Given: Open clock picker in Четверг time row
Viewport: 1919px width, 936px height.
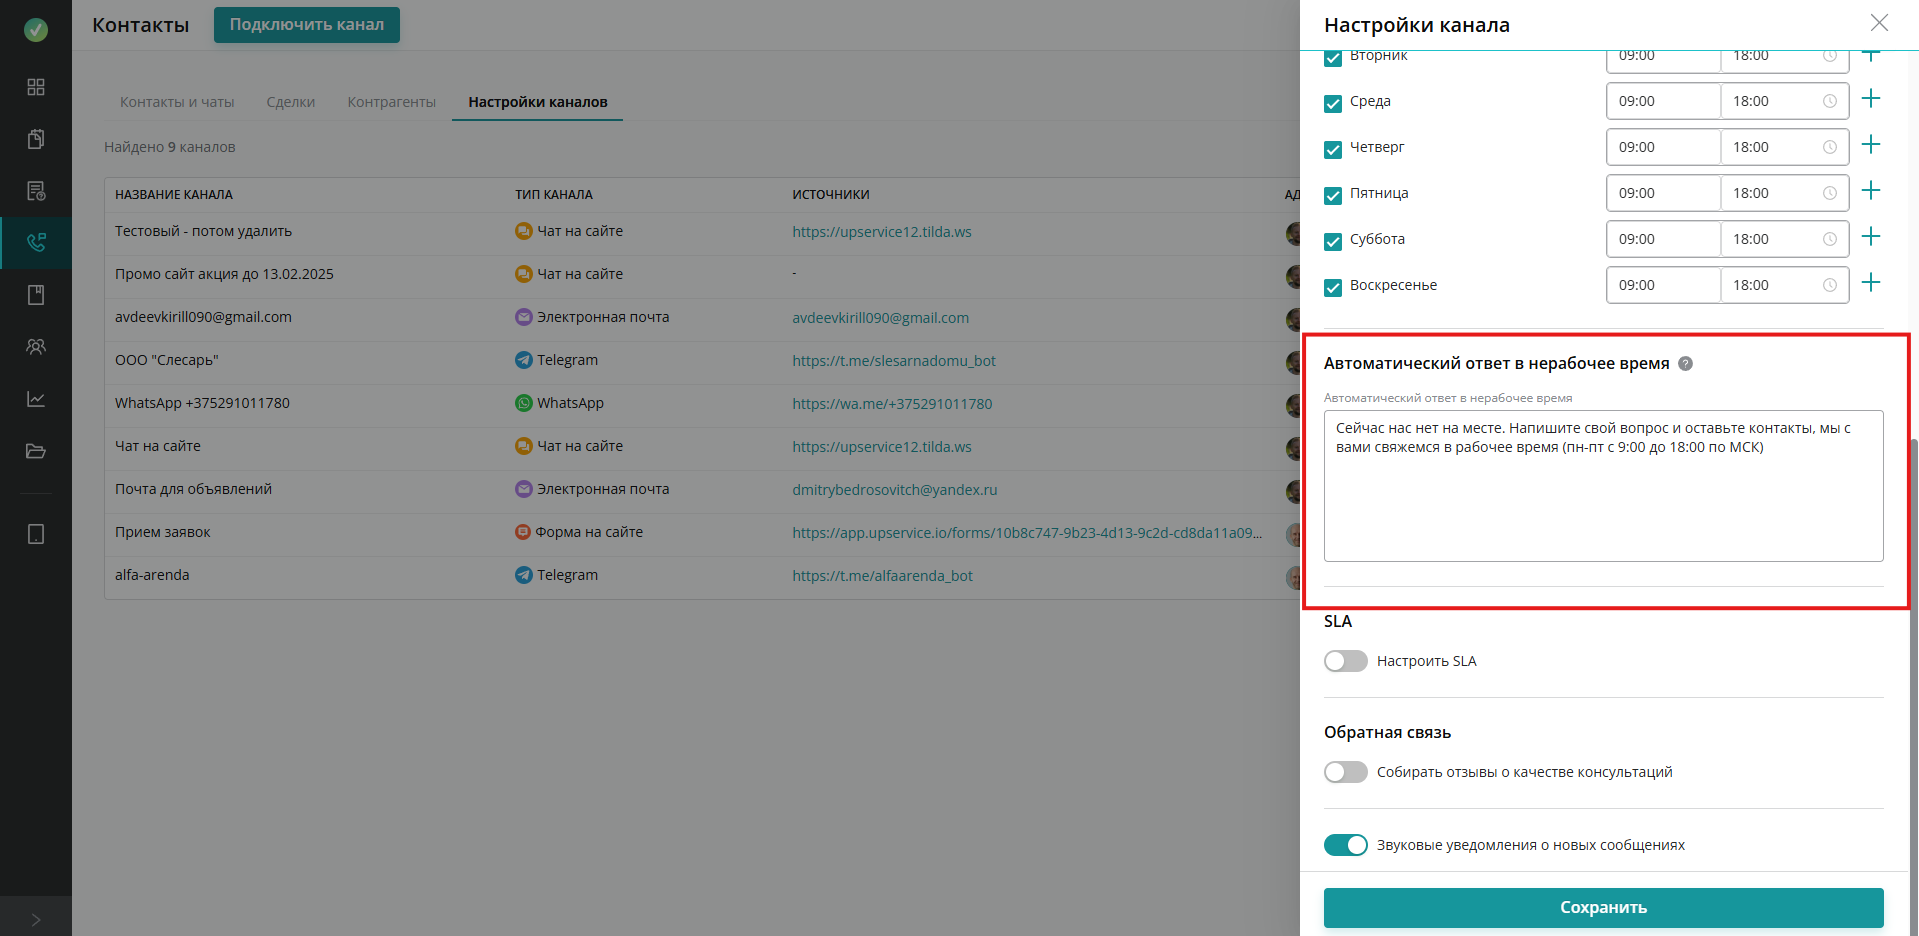Looking at the screenshot, I should click(1829, 147).
